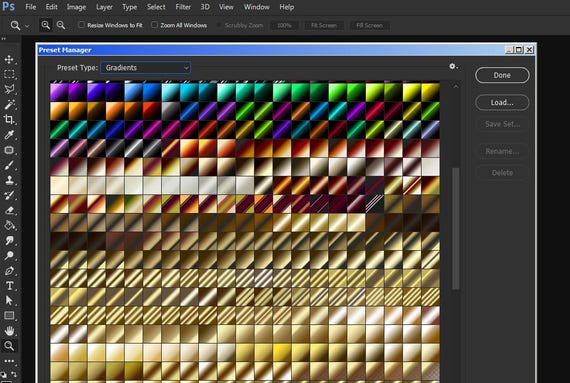Select the Rectangular Marquee tool

pos(9,74)
